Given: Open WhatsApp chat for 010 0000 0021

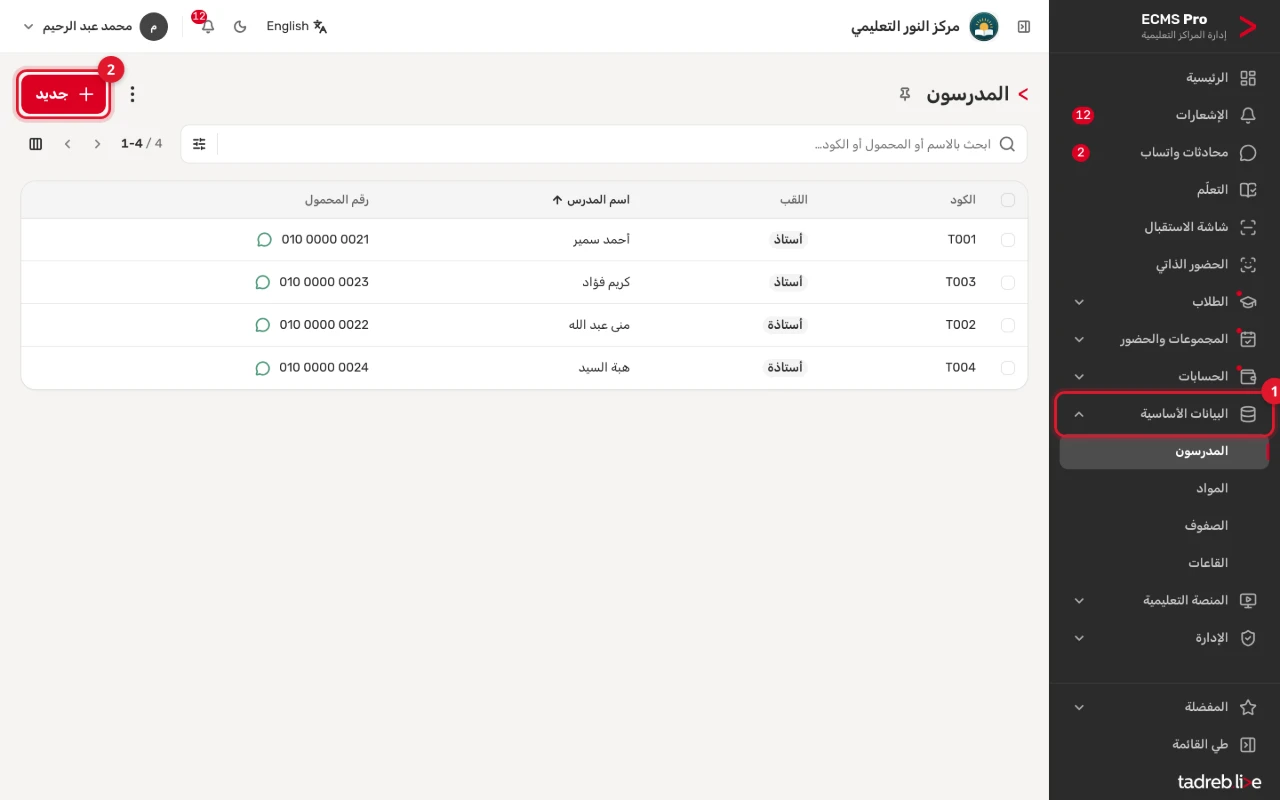Looking at the screenshot, I should (264, 240).
